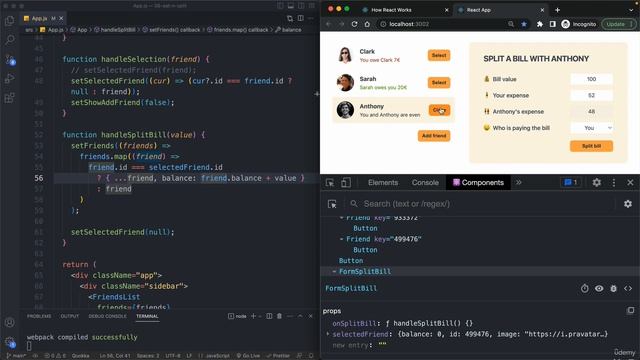Click the Split bill button
The width and height of the screenshot is (640, 360).
(591, 146)
